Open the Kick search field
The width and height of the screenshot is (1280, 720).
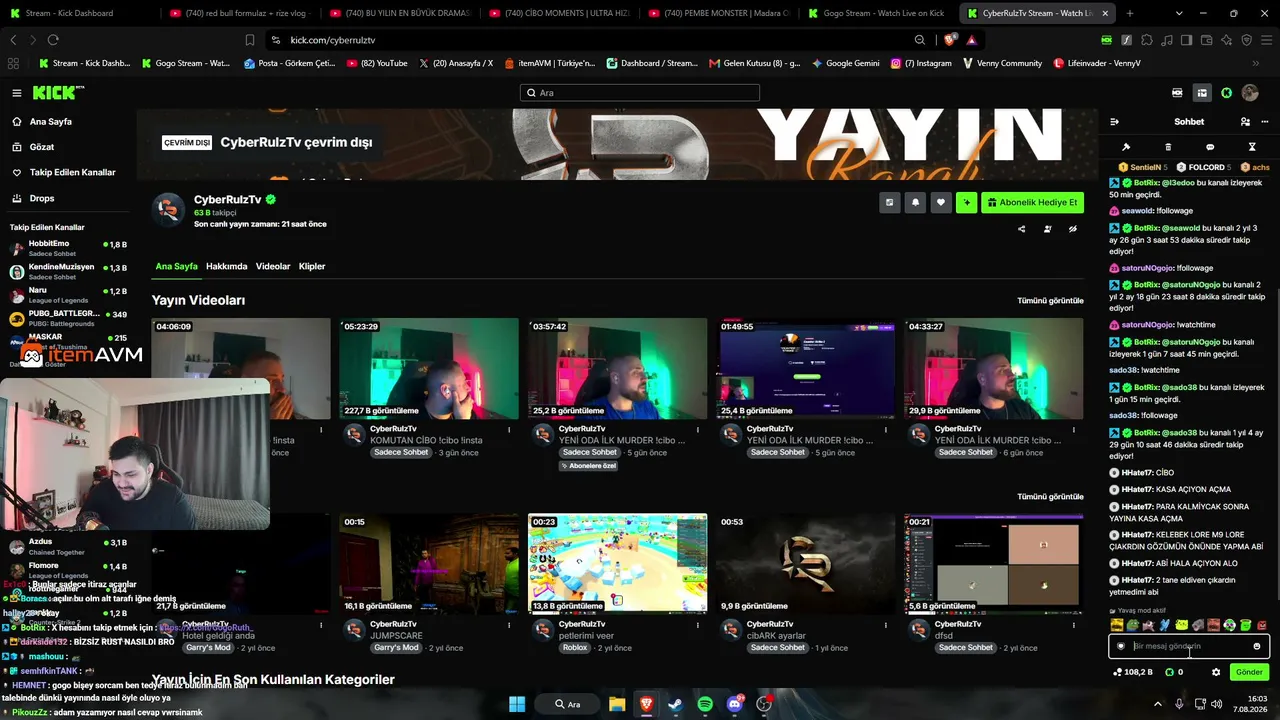(x=640, y=93)
